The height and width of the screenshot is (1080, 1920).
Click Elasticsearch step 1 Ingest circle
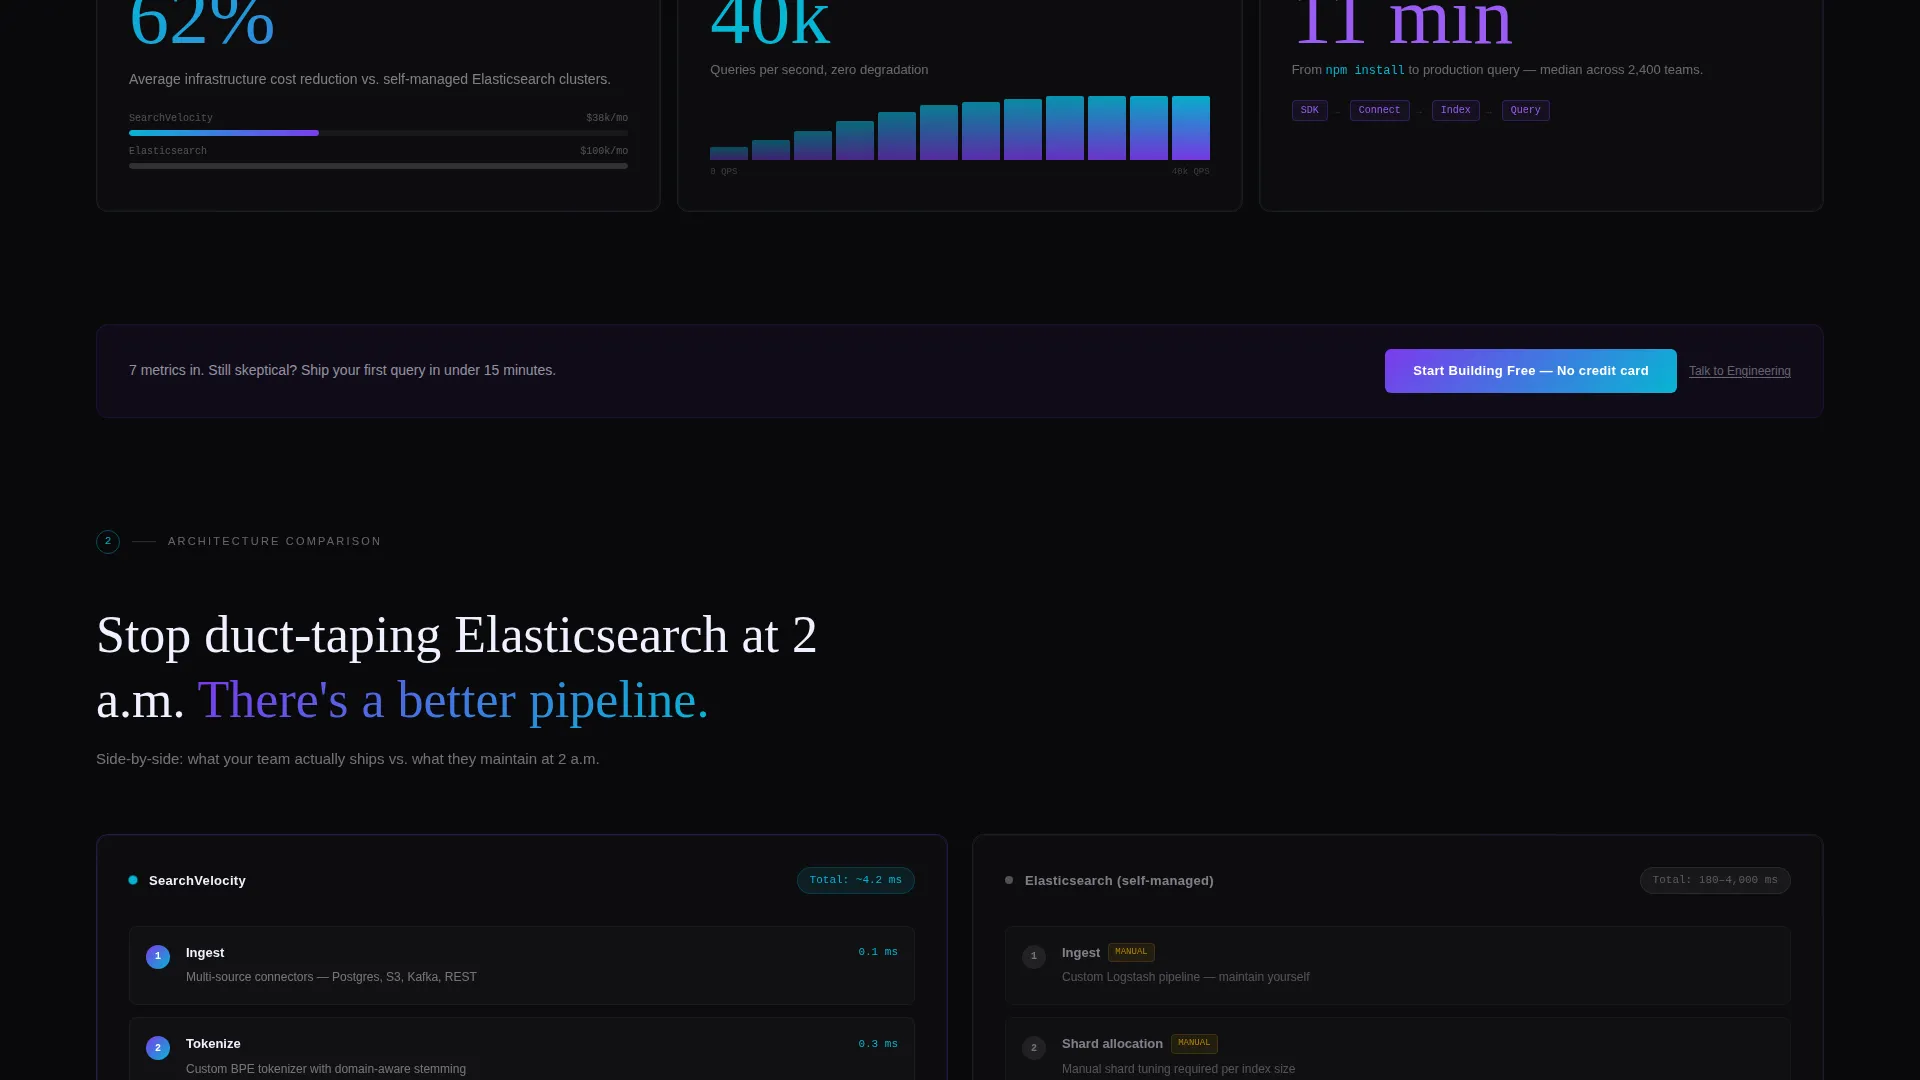[1034, 957]
